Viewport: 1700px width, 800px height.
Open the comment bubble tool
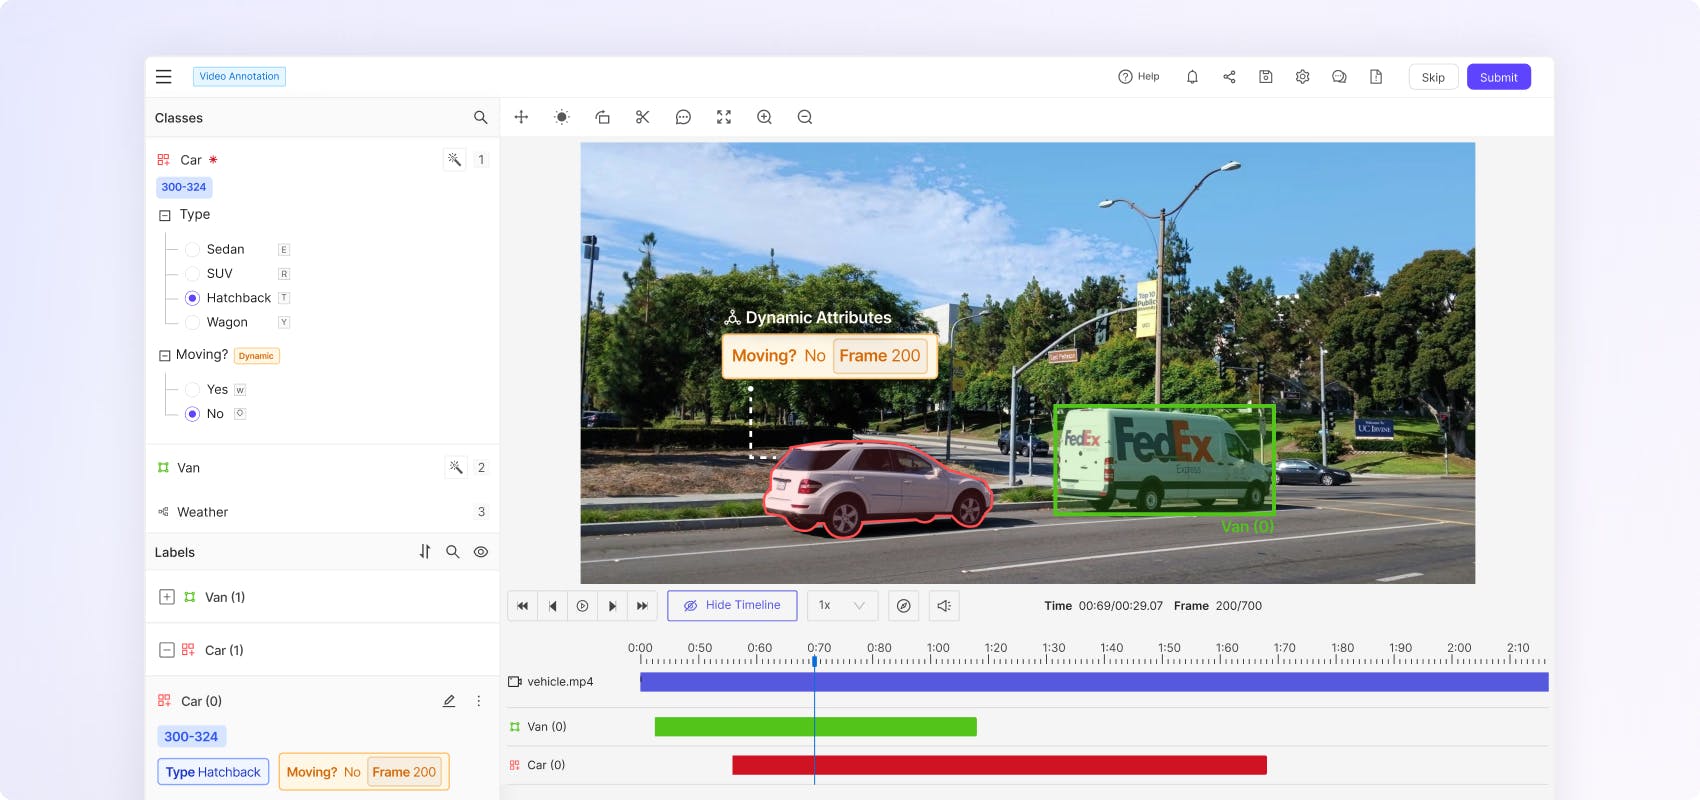click(683, 117)
